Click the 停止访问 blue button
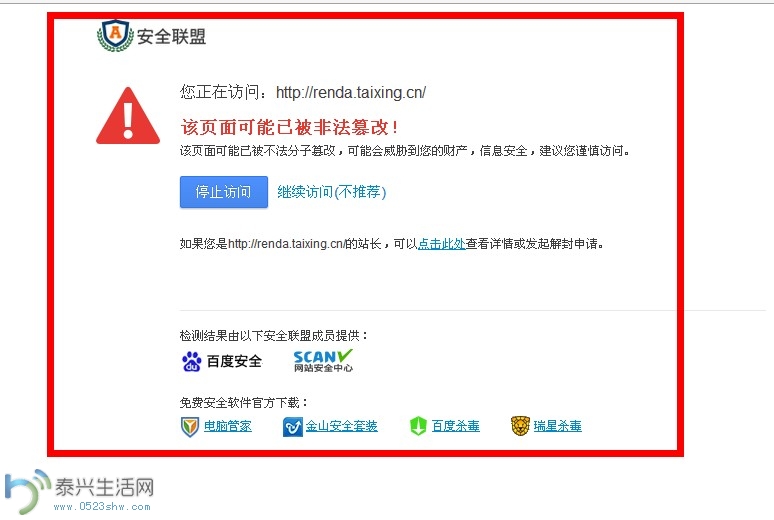The height and width of the screenshot is (520, 774). click(224, 192)
